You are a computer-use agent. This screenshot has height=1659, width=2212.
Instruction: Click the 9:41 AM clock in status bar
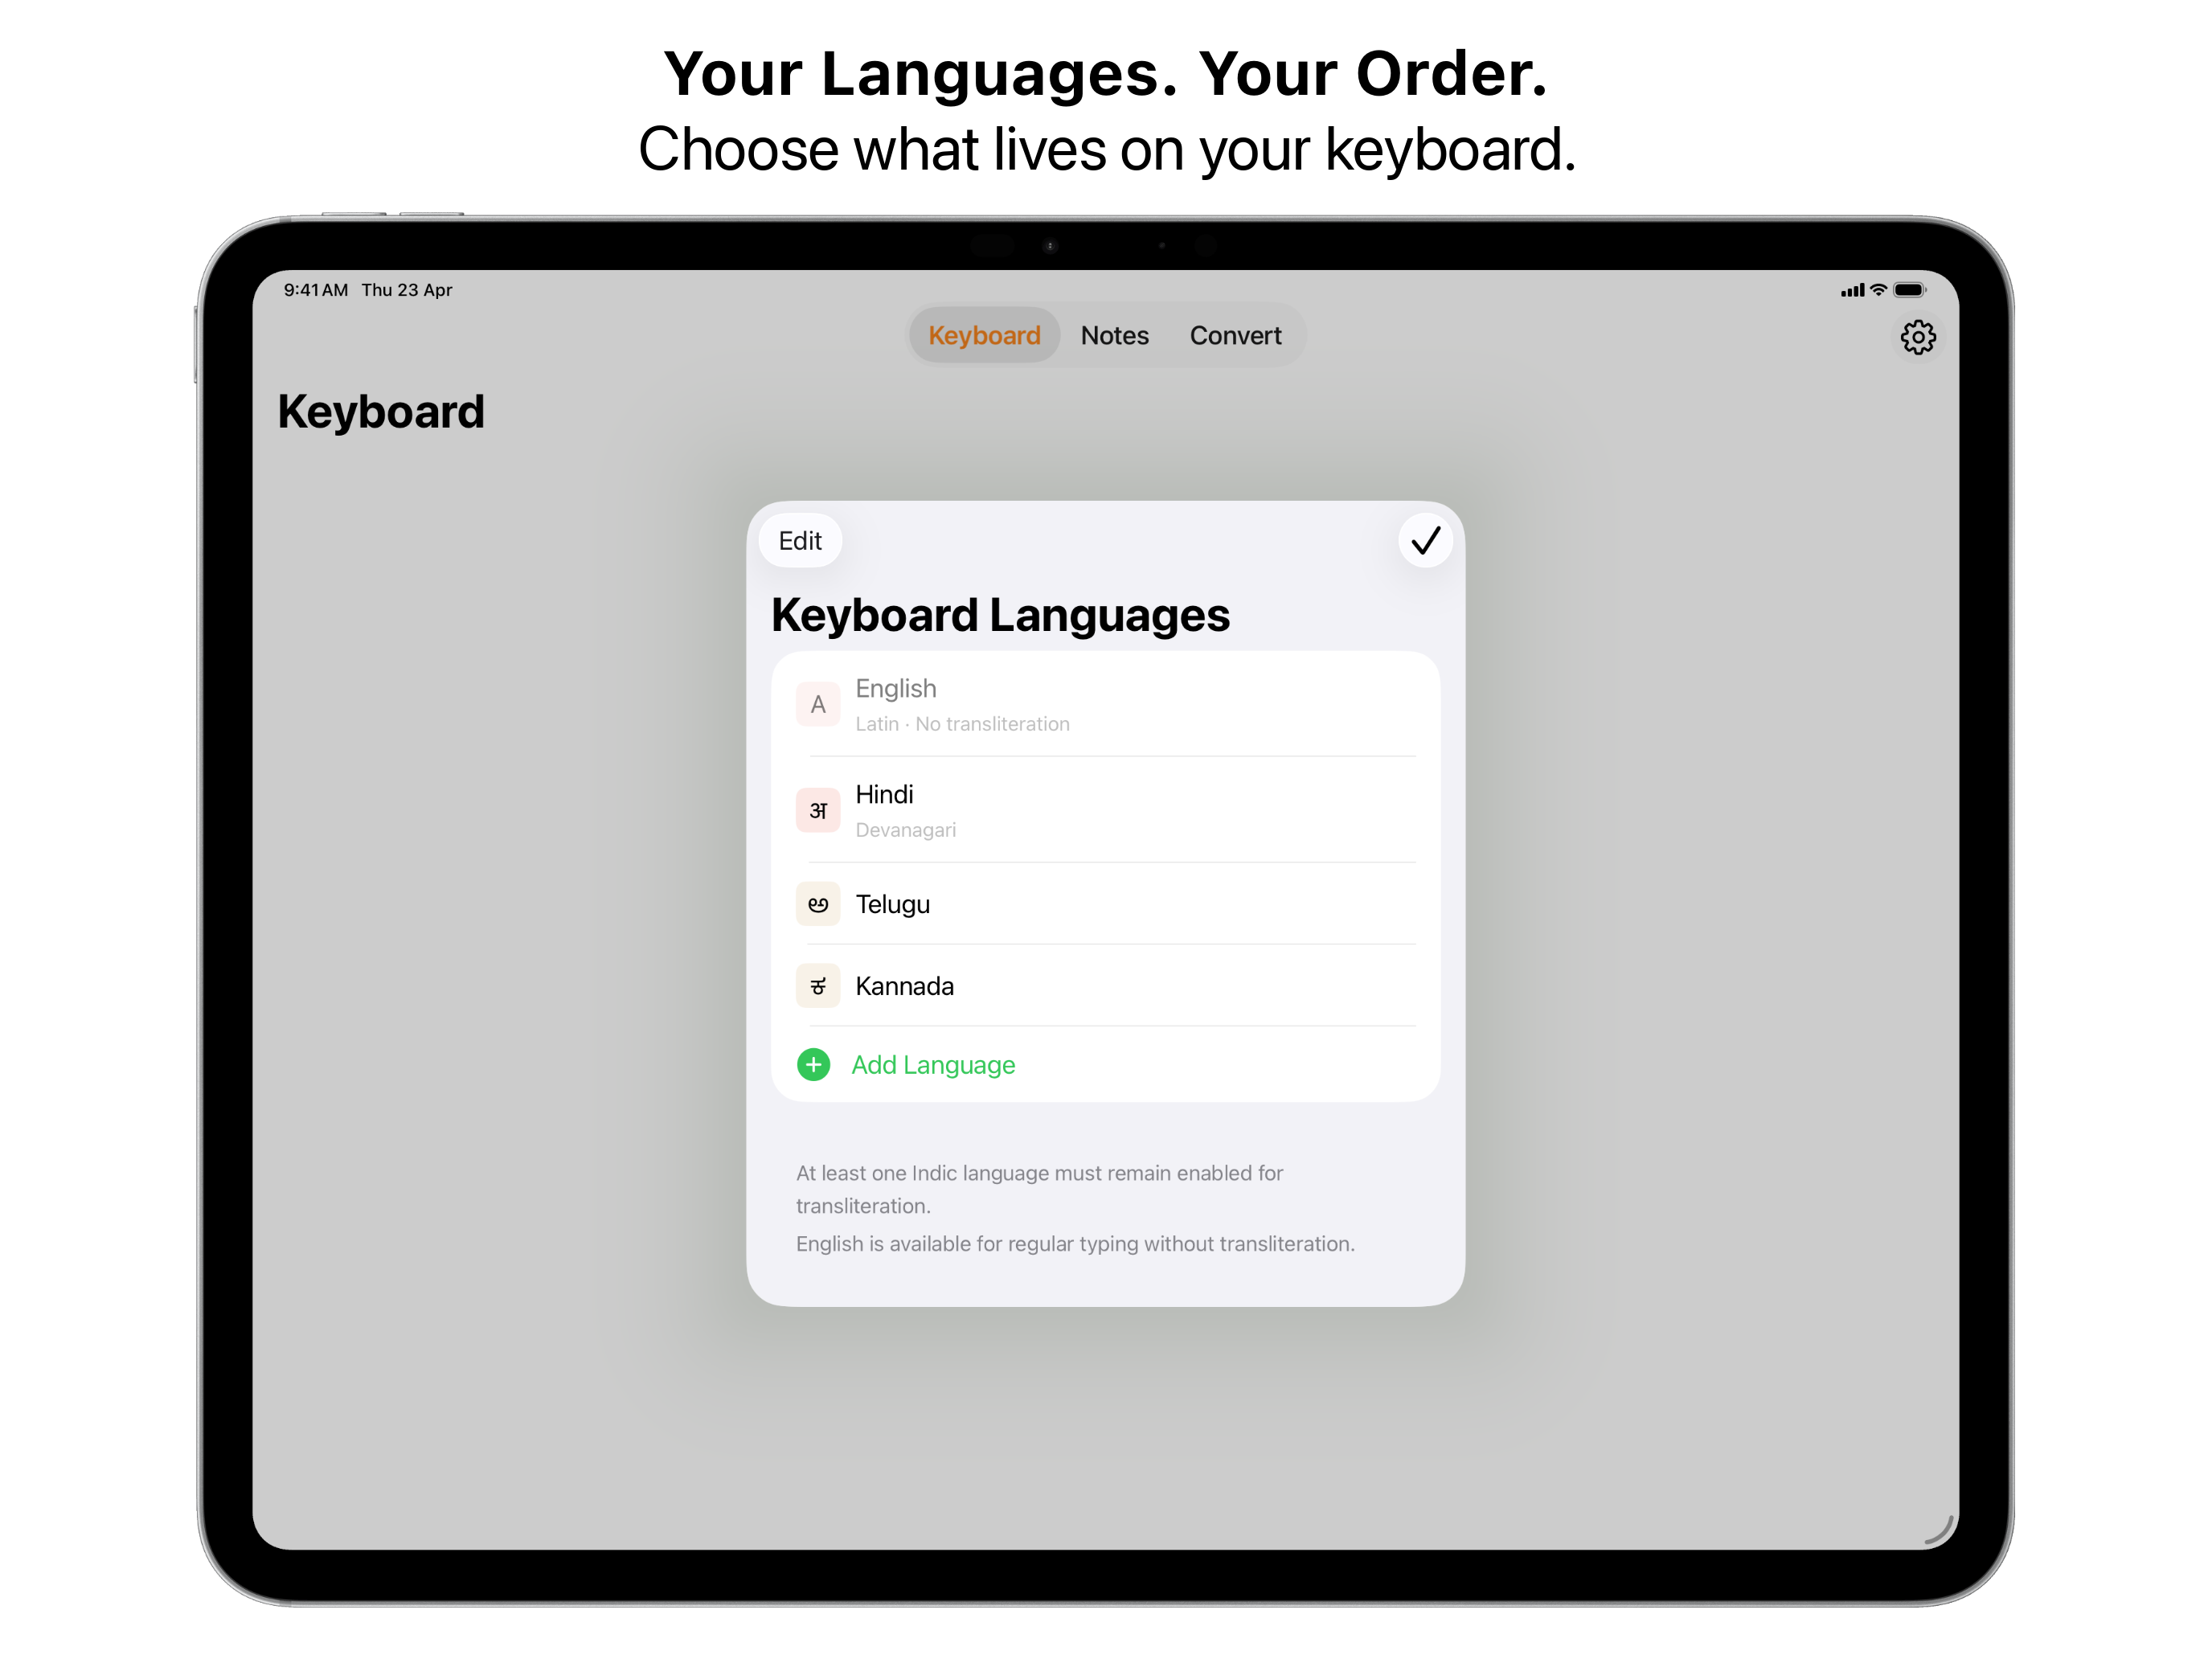[x=316, y=290]
